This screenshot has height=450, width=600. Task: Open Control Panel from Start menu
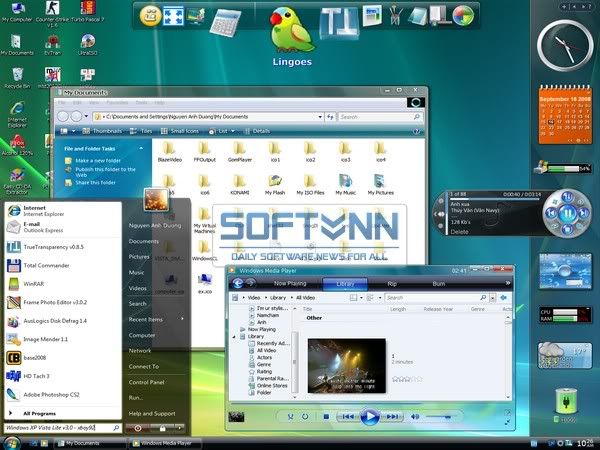click(147, 382)
